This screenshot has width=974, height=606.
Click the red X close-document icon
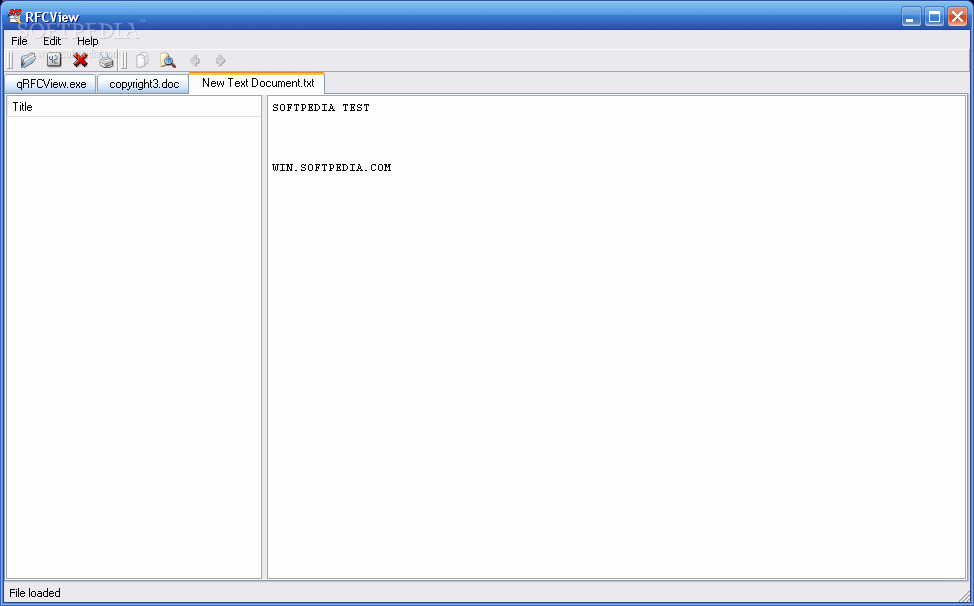[x=80, y=60]
